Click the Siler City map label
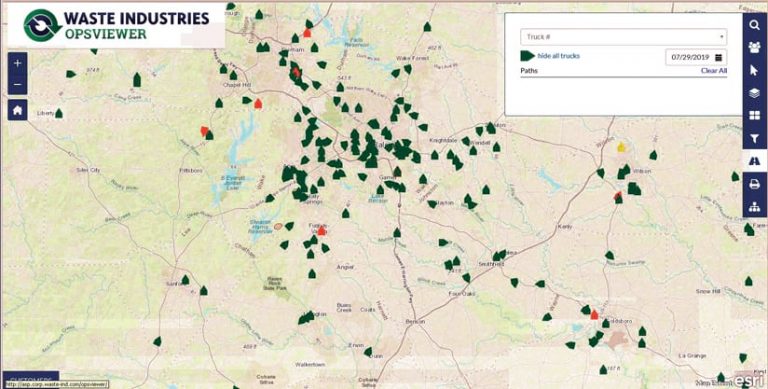This screenshot has height=389, width=768. (88, 170)
